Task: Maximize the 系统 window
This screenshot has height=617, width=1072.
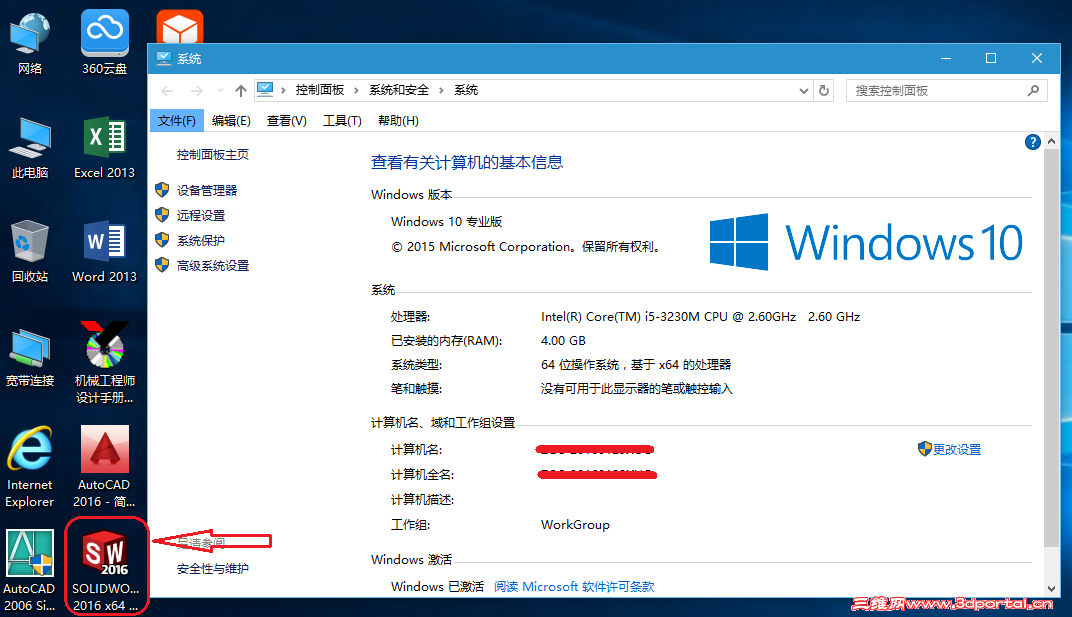Action: 991,59
